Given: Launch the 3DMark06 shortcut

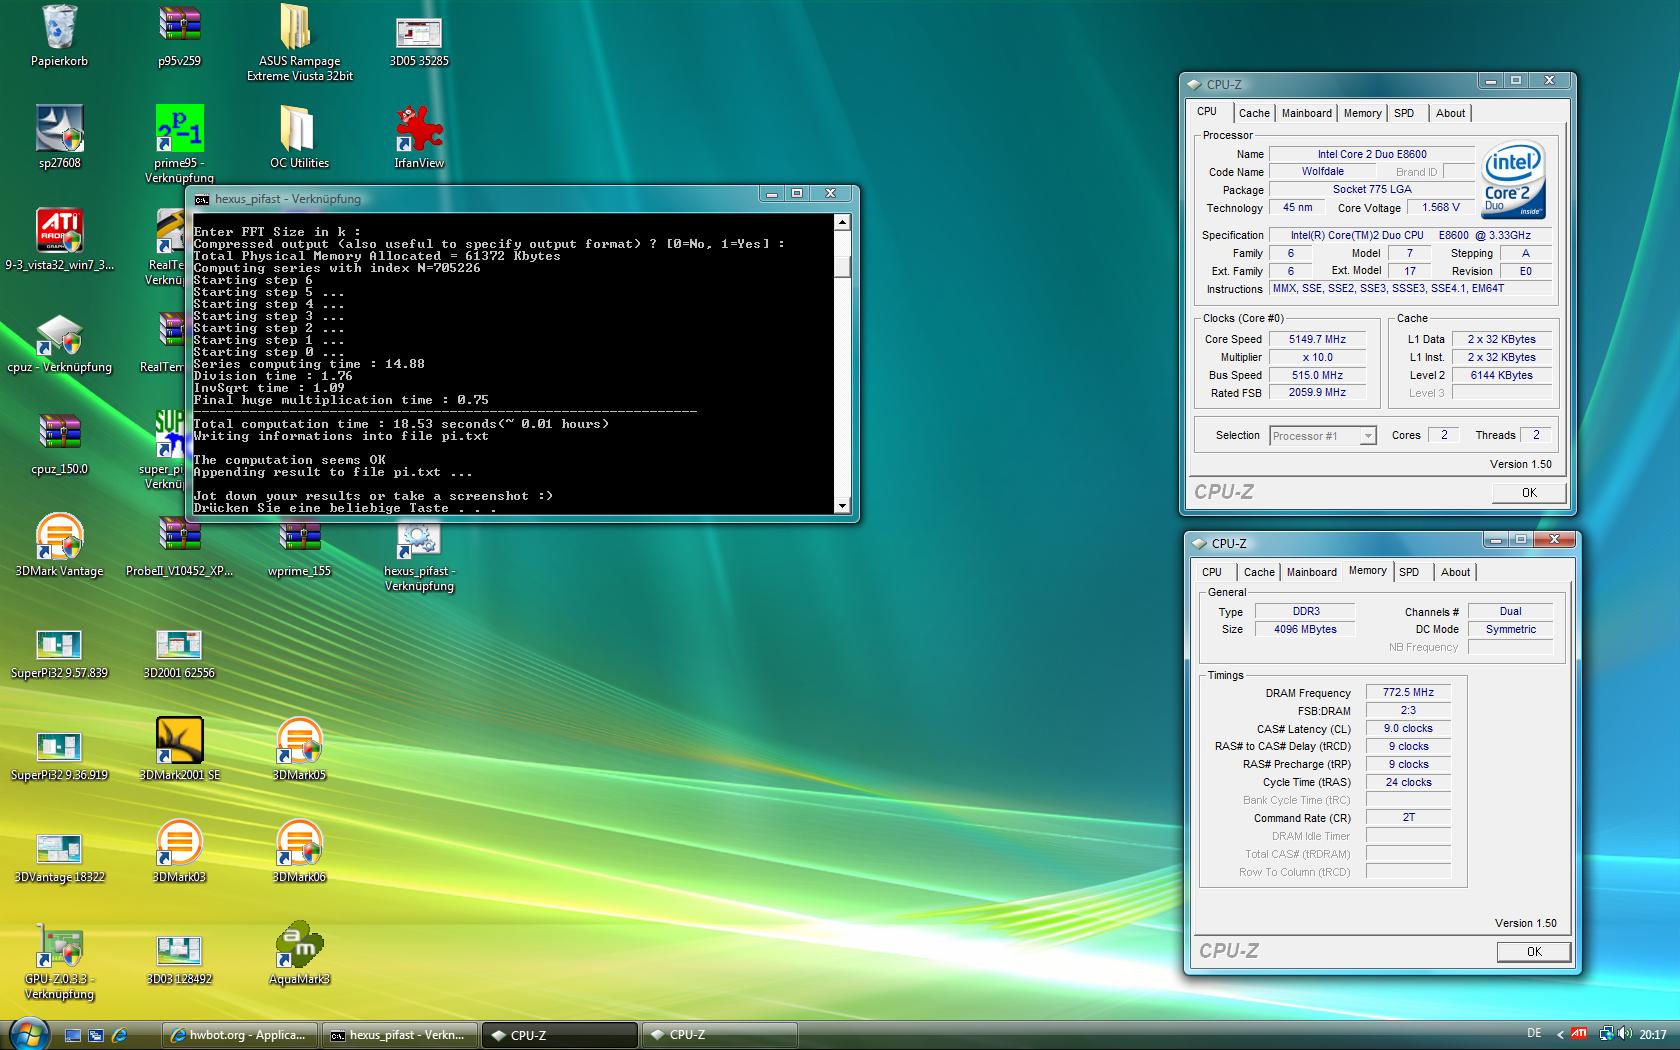Looking at the screenshot, I should tap(299, 852).
